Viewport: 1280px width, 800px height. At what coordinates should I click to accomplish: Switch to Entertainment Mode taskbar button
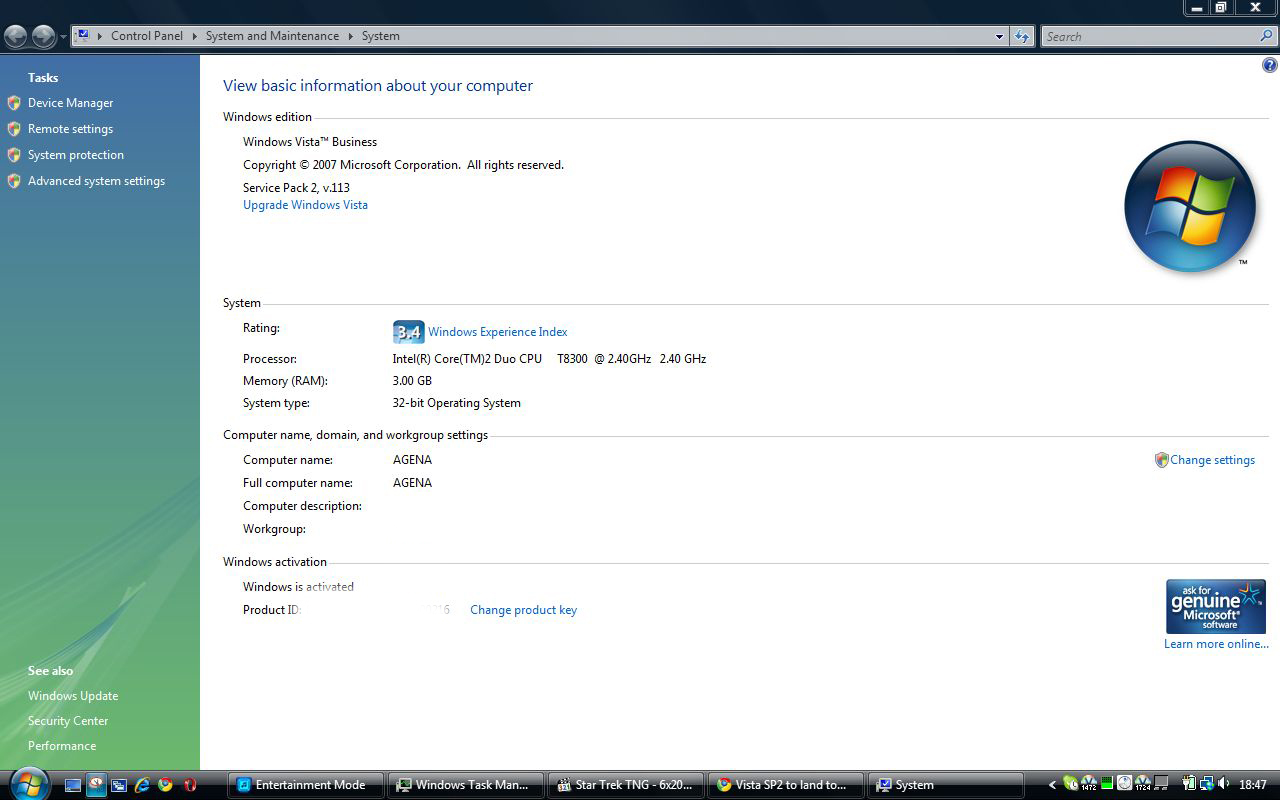coord(307,785)
